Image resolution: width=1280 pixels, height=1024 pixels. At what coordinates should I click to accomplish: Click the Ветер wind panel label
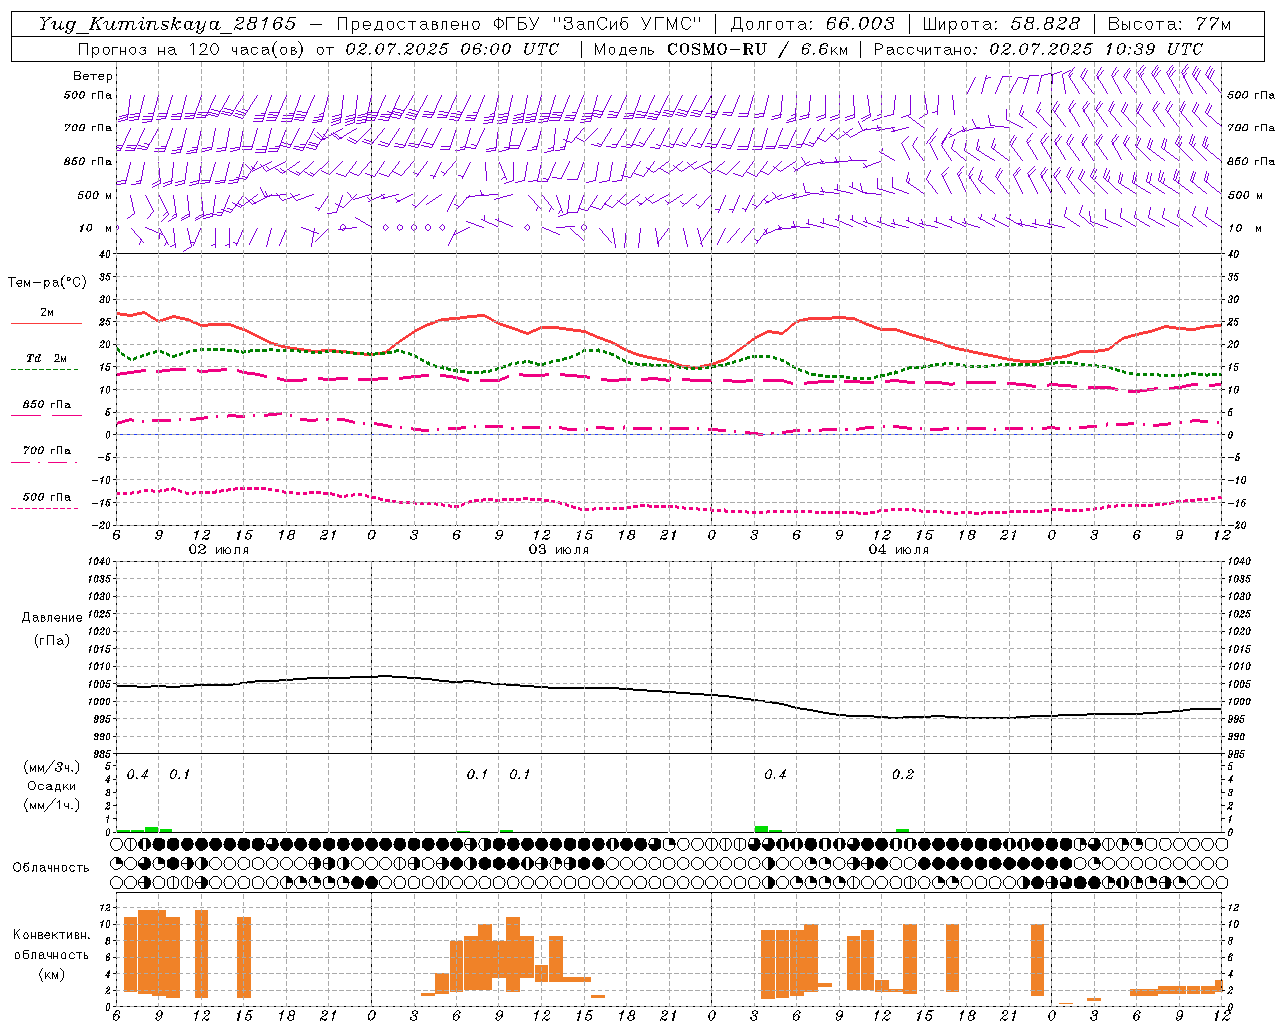(x=93, y=76)
